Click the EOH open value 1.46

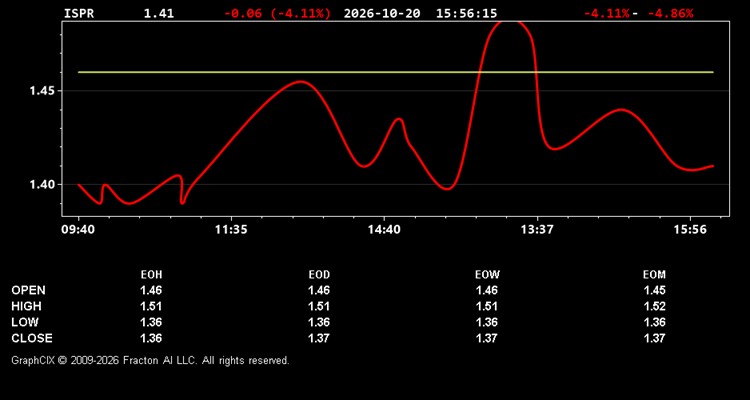point(151,290)
